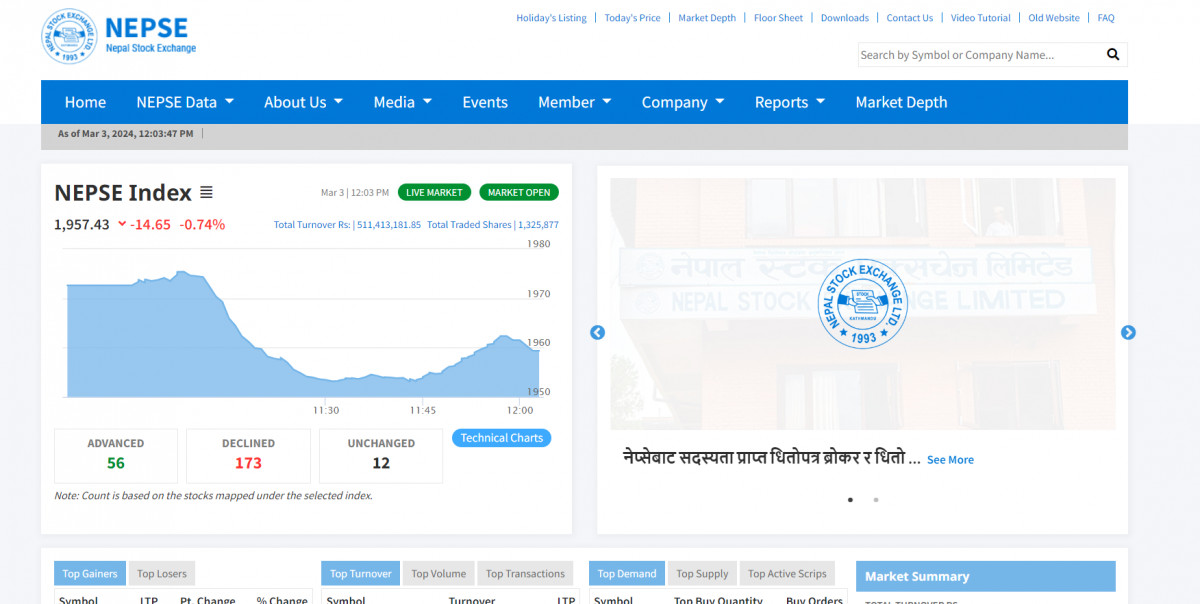
Task: Switch to the Top Volume tab
Action: coord(439,573)
